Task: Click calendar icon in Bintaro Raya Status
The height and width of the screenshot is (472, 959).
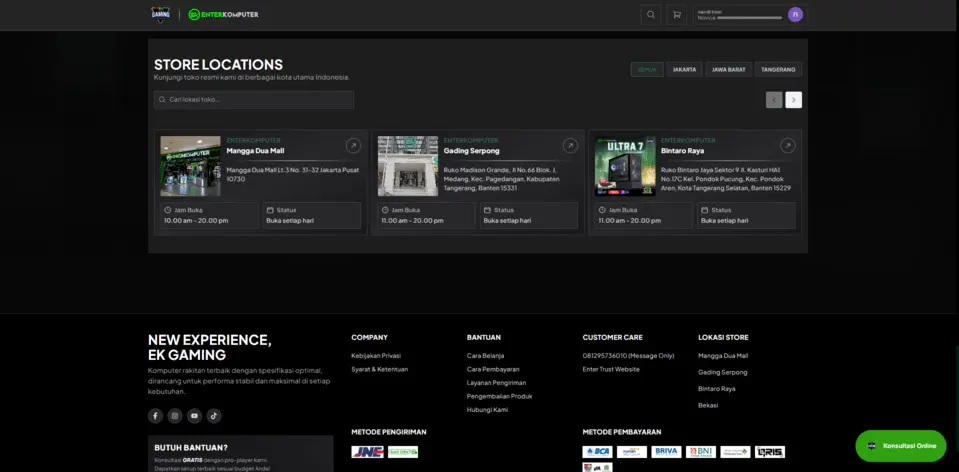Action: [x=705, y=210]
